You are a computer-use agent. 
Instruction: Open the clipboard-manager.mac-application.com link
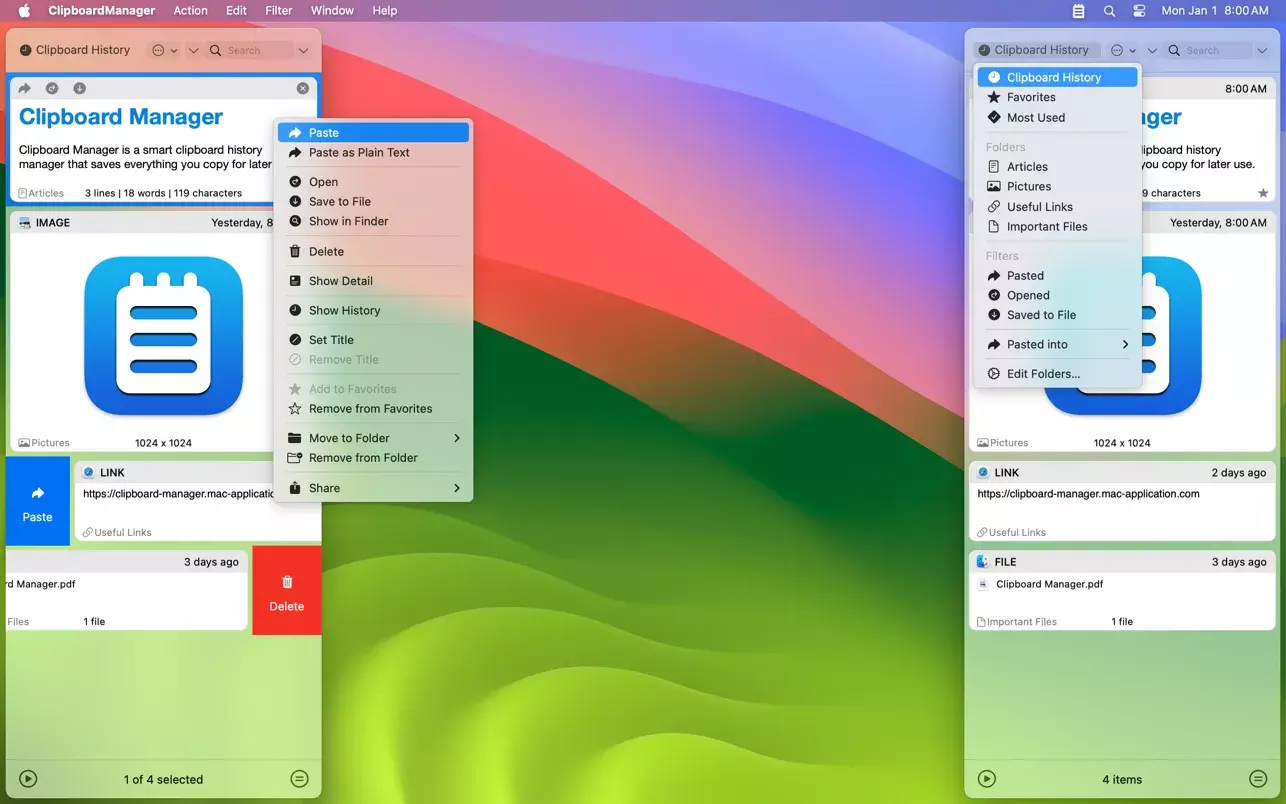tap(1087, 493)
